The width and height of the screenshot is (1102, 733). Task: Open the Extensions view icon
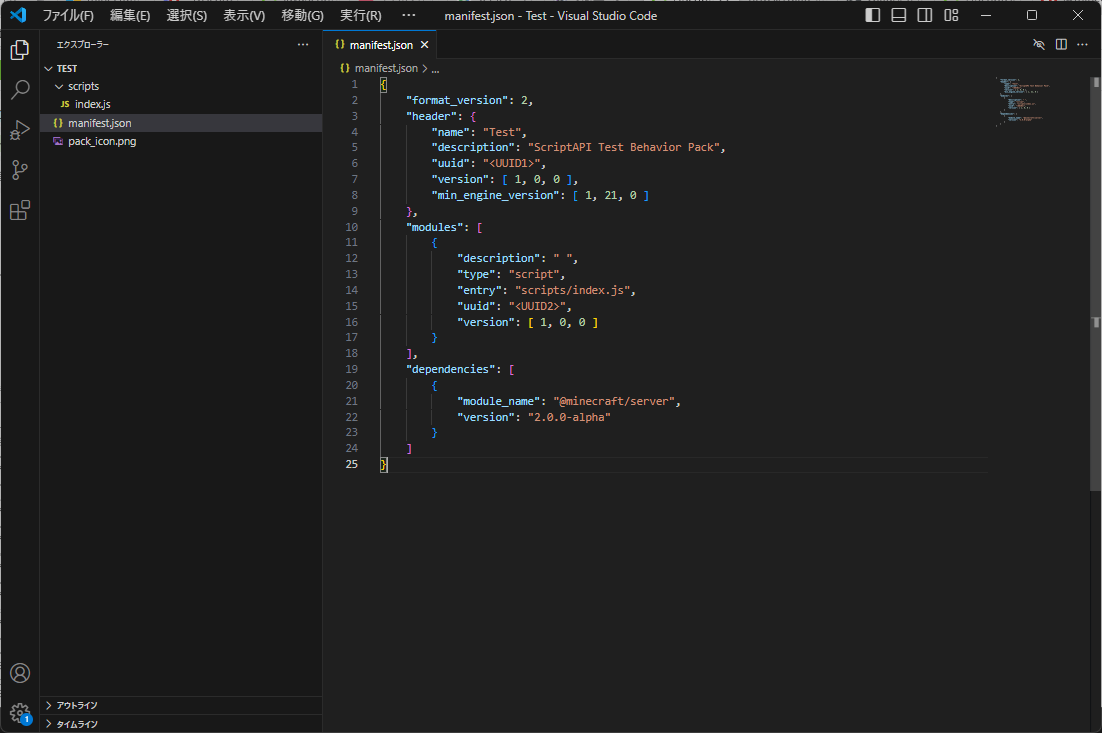point(19,210)
